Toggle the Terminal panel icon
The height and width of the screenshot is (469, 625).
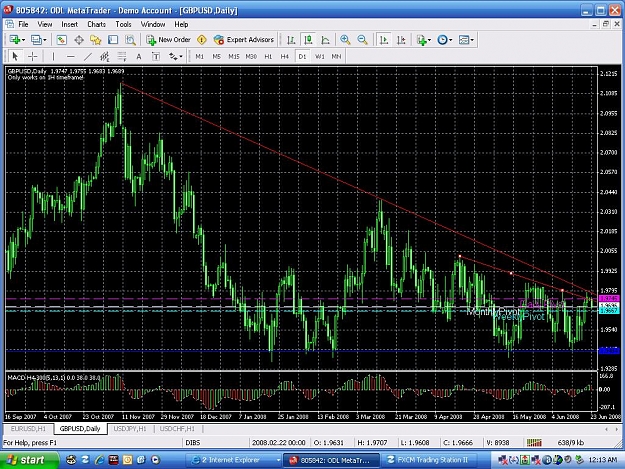click(x=113, y=40)
